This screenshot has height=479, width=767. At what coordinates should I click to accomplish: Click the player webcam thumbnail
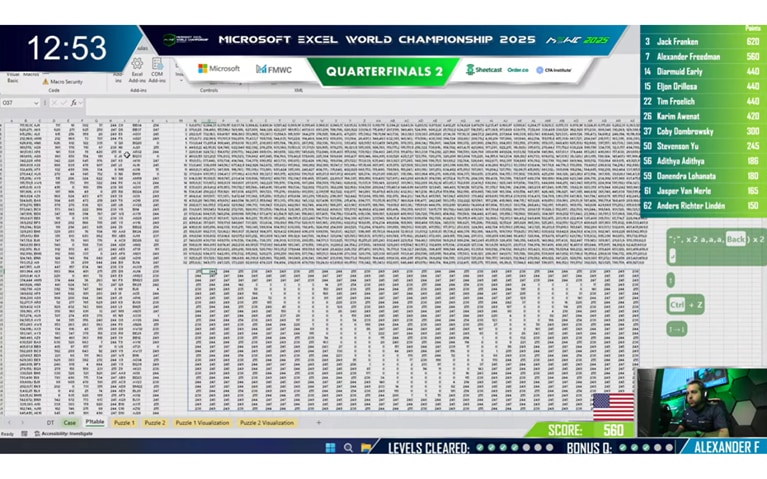pos(701,402)
